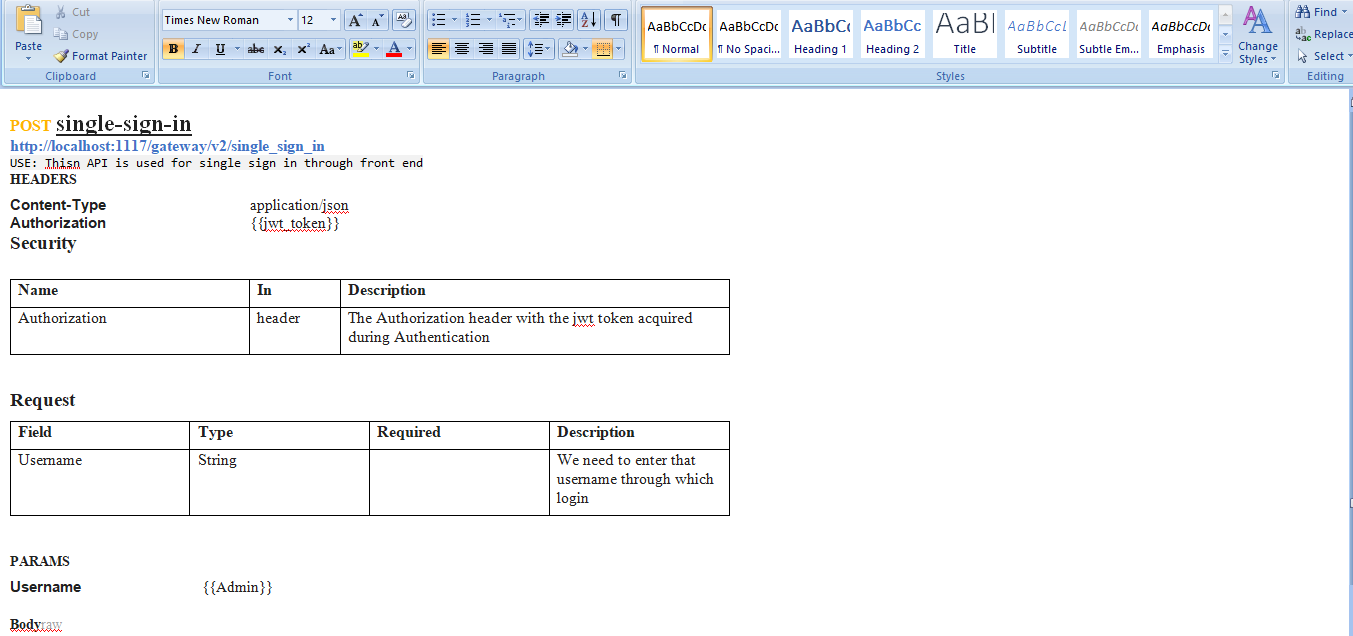Screen dimensions: 1353x636
Task: Expand the borders dropdown arrow
Action: click(619, 49)
